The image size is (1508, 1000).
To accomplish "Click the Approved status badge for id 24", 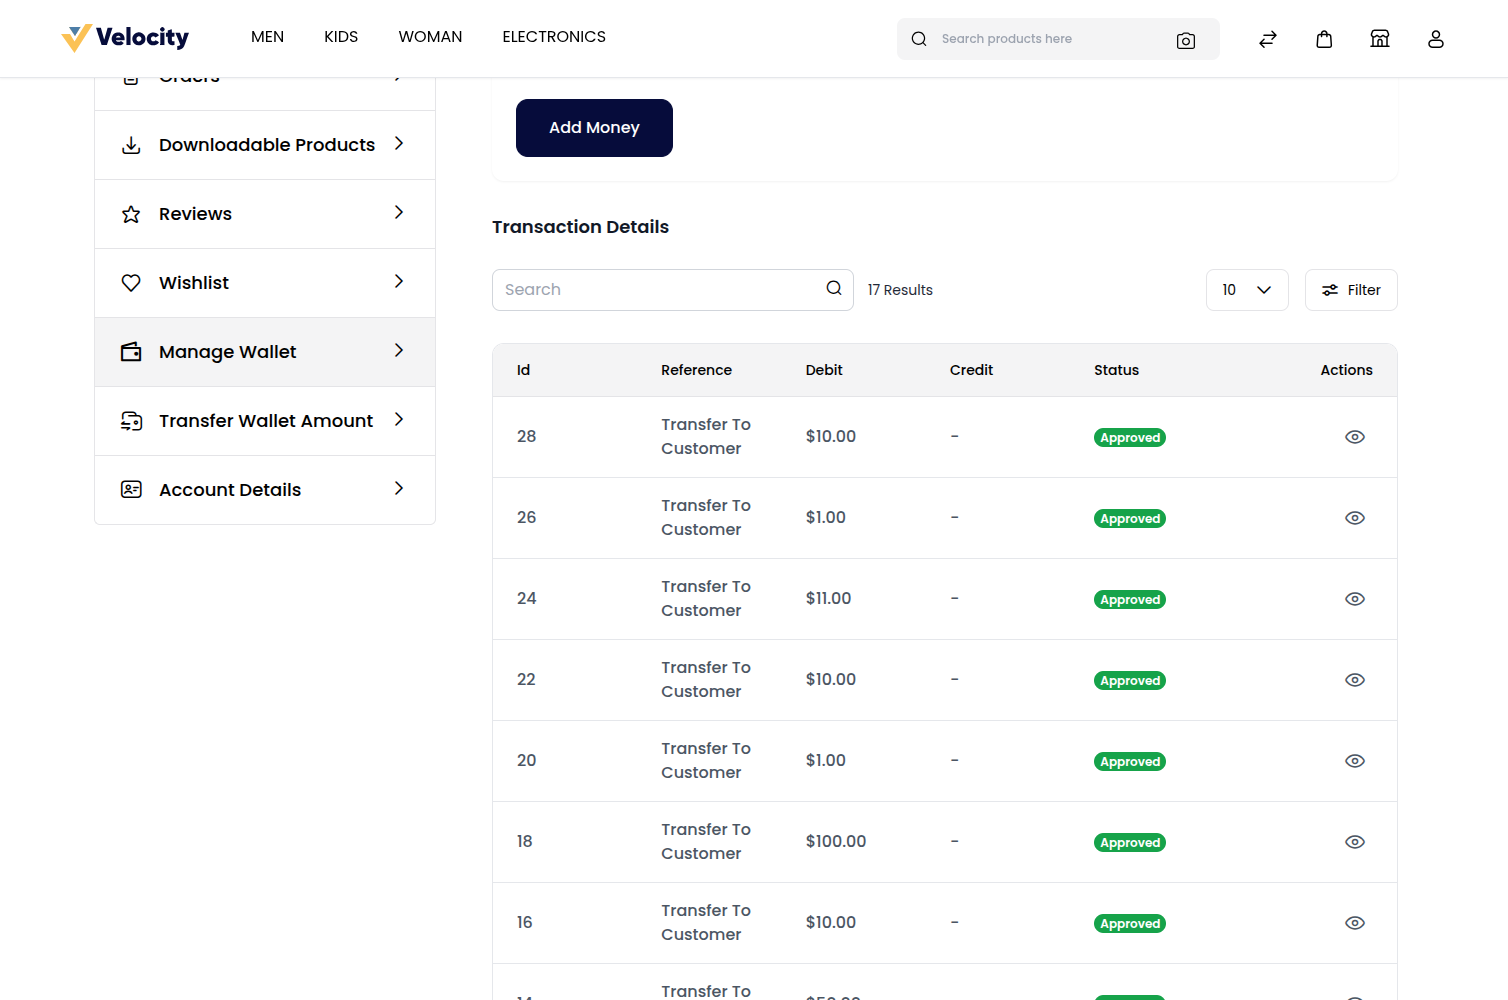I will pyautogui.click(x=1129, y=599).
